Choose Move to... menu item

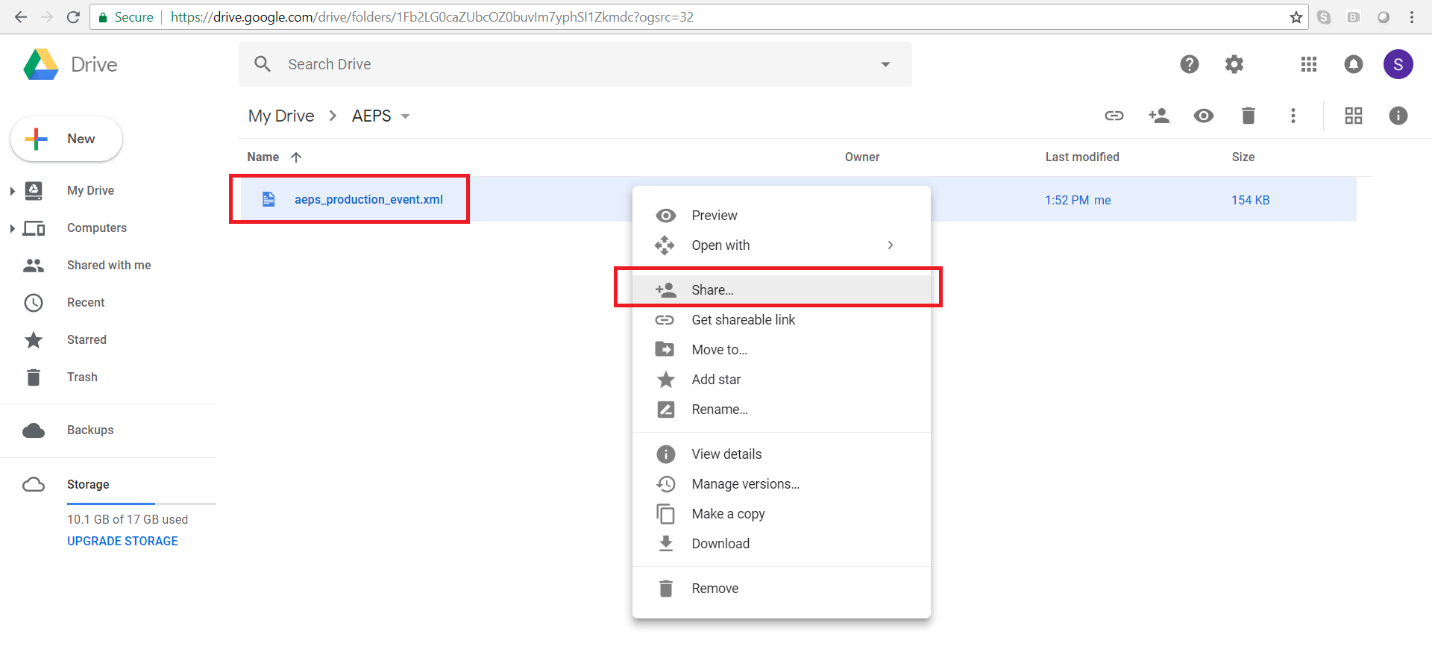tap(782, 350)
